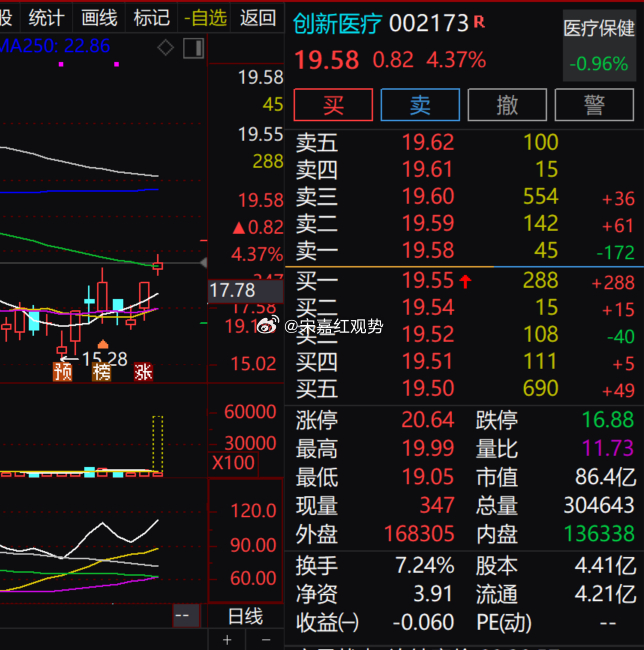Click the 现量 value 347
This screenshot has width=644, height=650.
437,505
